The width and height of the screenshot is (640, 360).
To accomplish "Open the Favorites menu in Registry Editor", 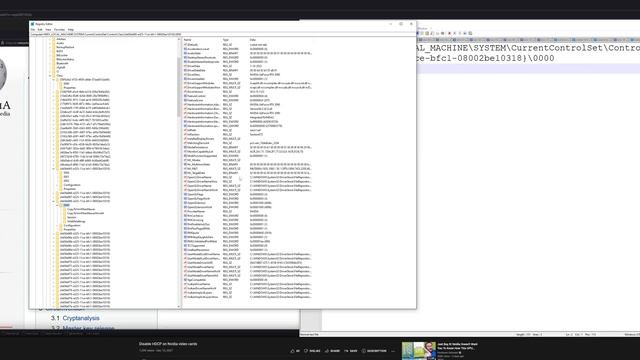I will [59, 30].
